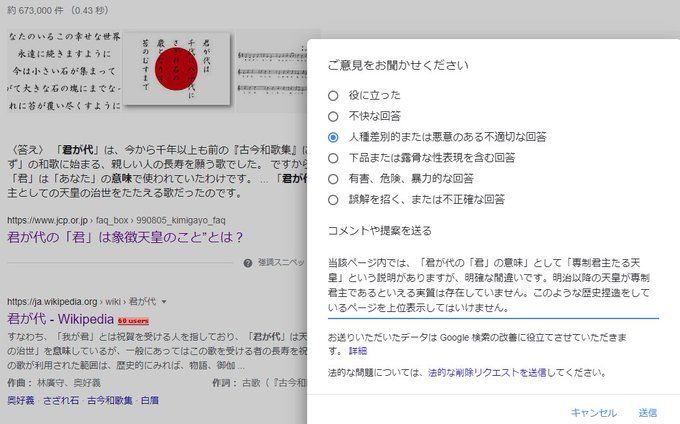Expand Wikipedia result URL dropdown arrow

coord(164,302)
